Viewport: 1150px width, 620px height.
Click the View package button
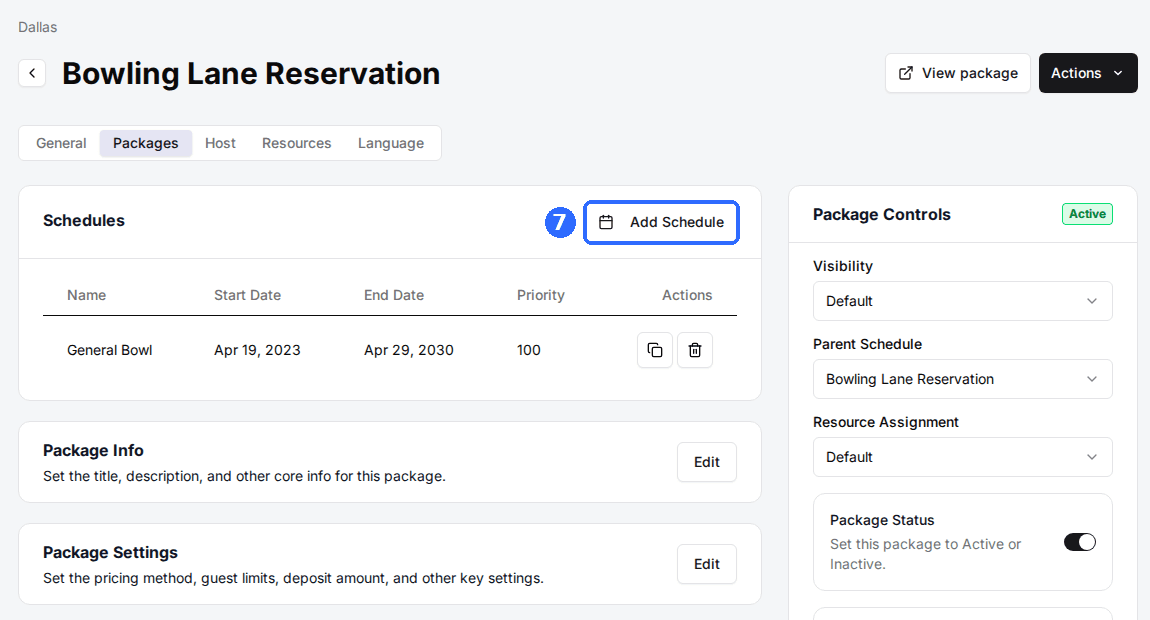(958, 73)
